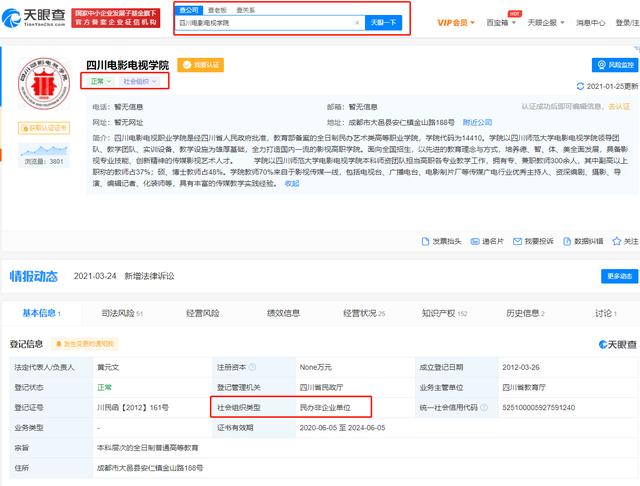Open the VIP会员 dropdown menu

456,22
